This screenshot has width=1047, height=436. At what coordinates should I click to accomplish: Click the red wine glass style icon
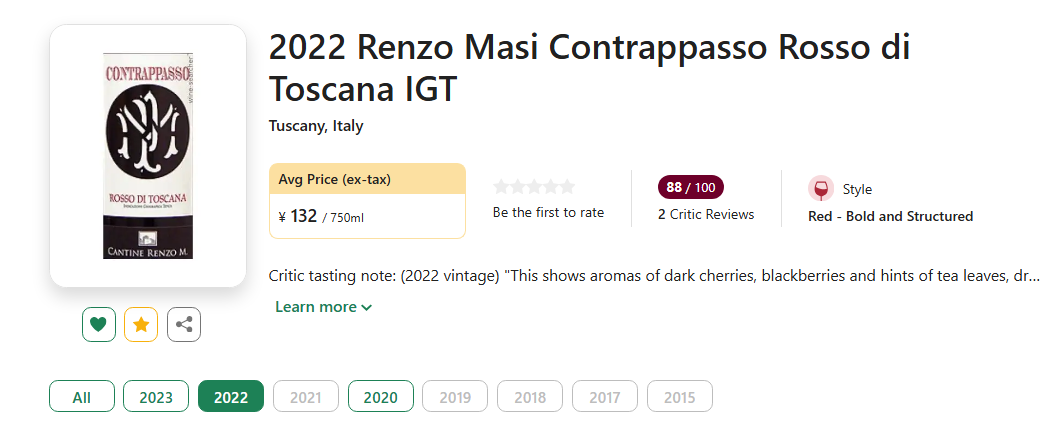click(820, 189)
